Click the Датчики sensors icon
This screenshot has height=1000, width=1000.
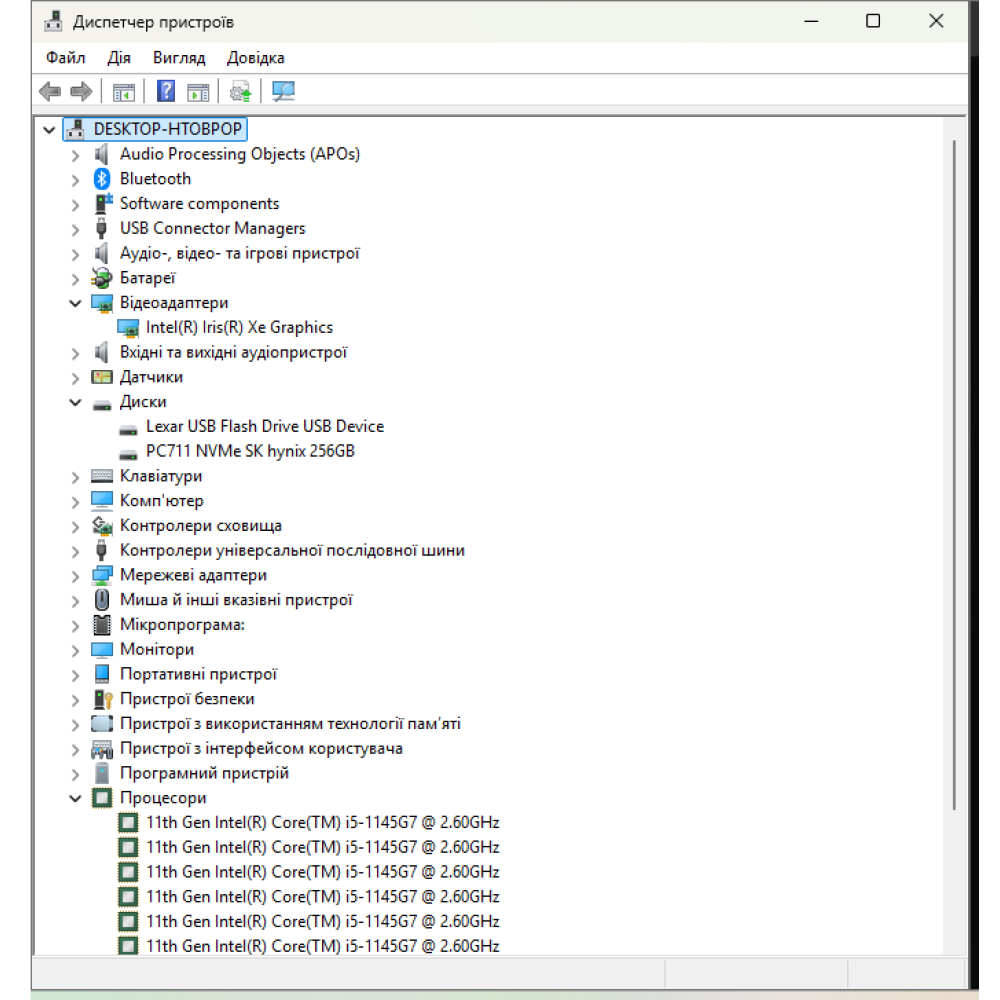(102, 377)
